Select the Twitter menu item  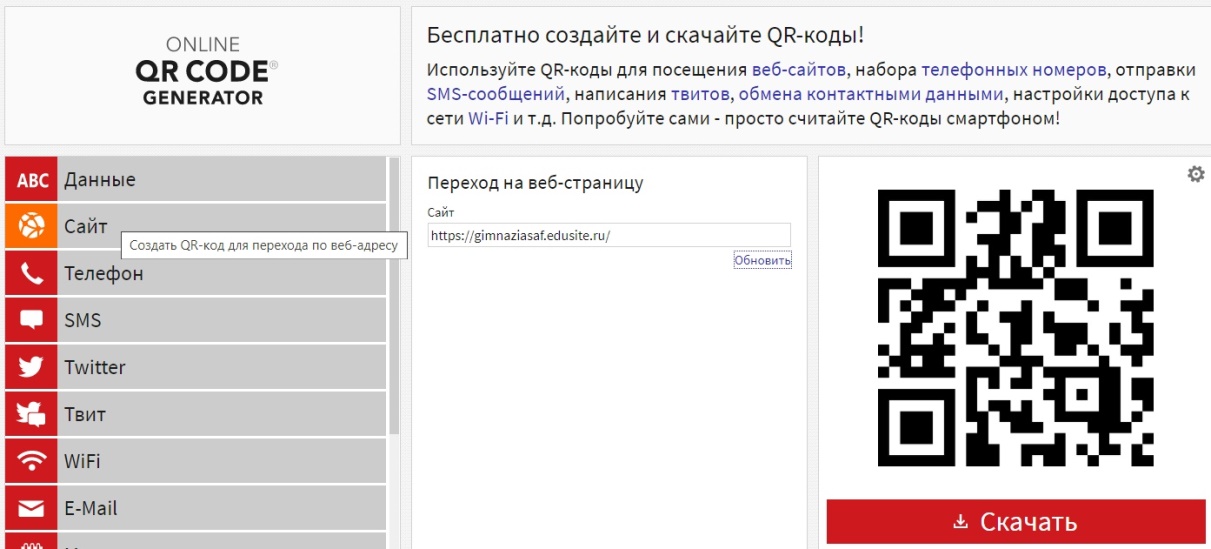pyautogui.click(x=195, y=367)
